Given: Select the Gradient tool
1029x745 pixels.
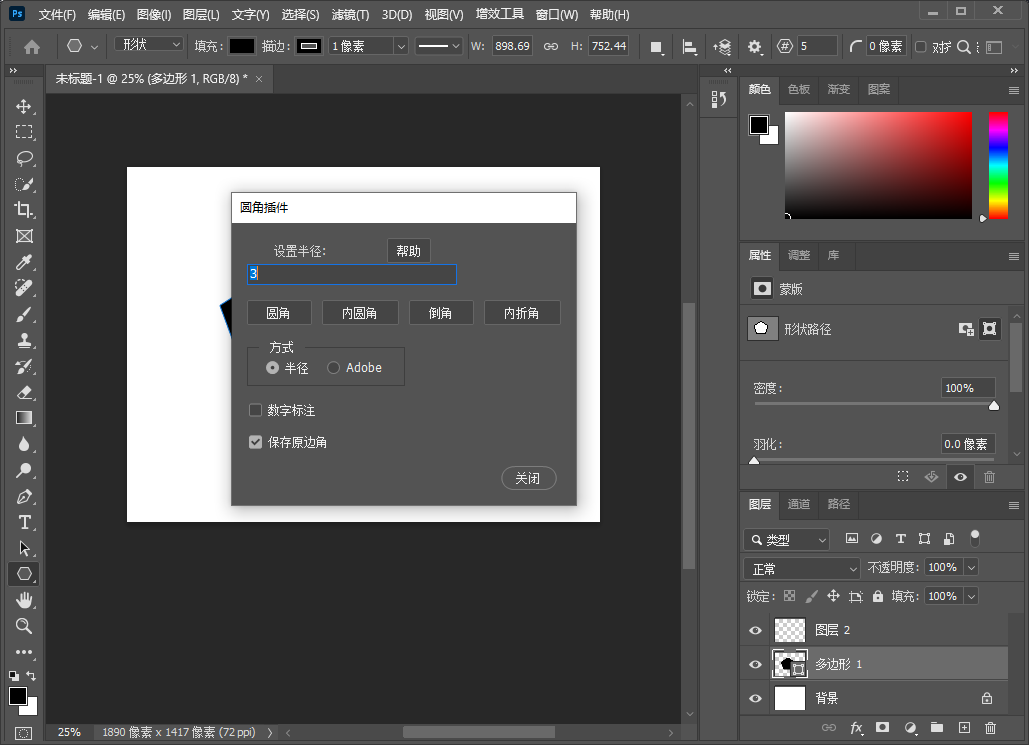Looking at the screenshot, I should coord(24,418).
